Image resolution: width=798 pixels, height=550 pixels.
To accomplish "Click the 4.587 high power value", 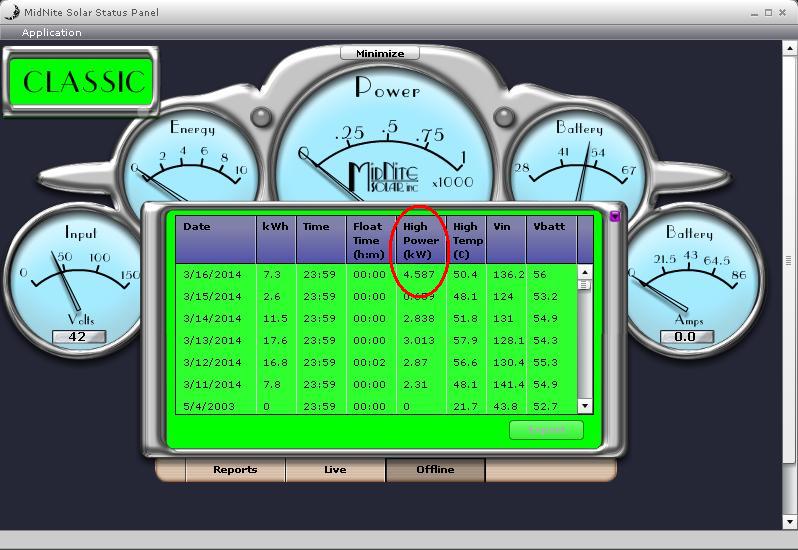I will pos(419,275).
